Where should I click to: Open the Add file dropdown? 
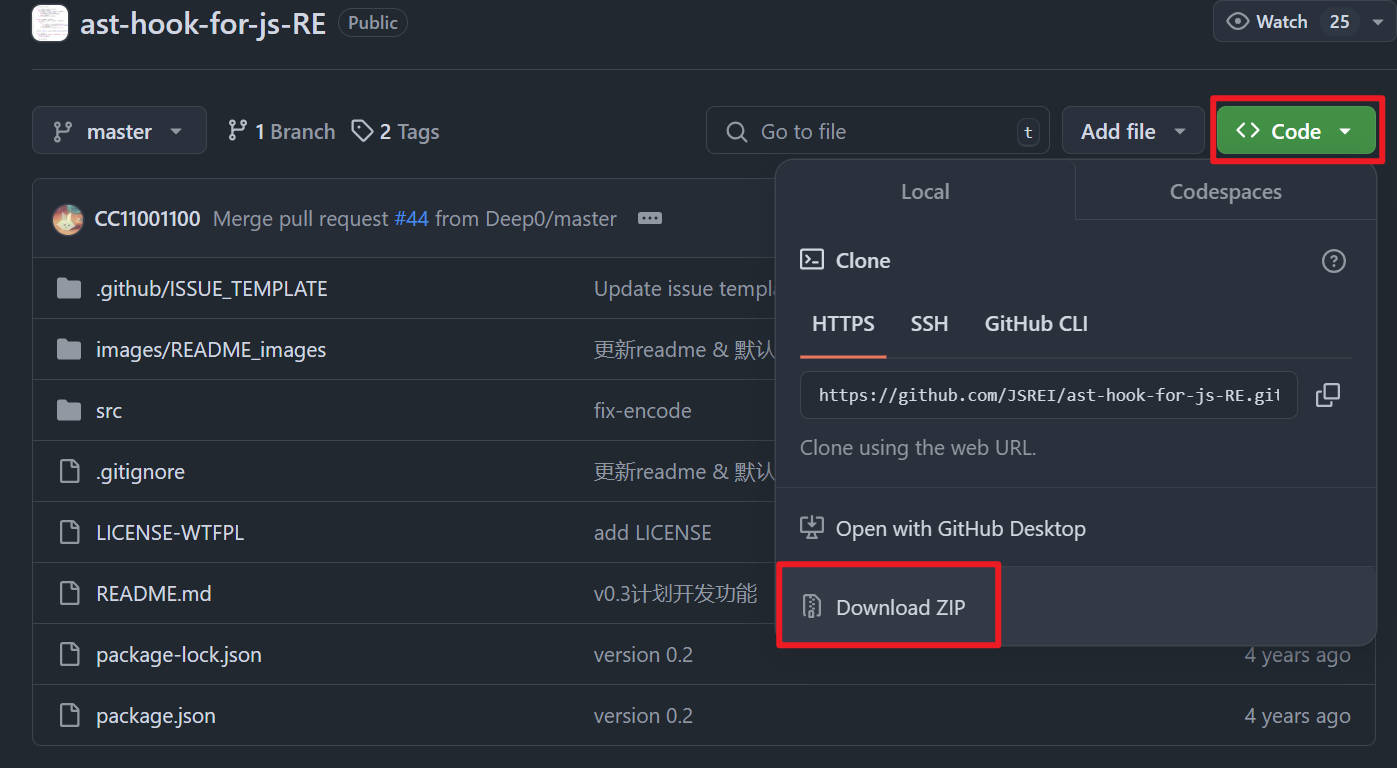pyautogui.click(x=1133, y=131)
